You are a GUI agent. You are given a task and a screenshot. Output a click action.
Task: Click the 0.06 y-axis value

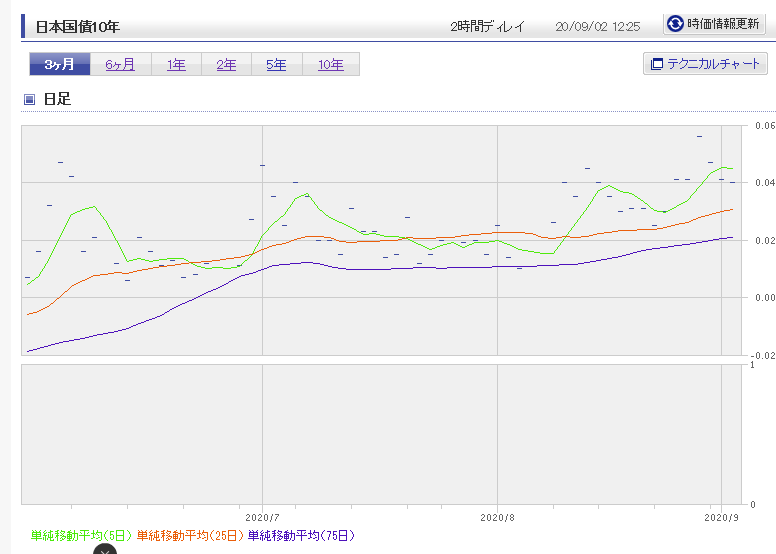click(765, 126)
